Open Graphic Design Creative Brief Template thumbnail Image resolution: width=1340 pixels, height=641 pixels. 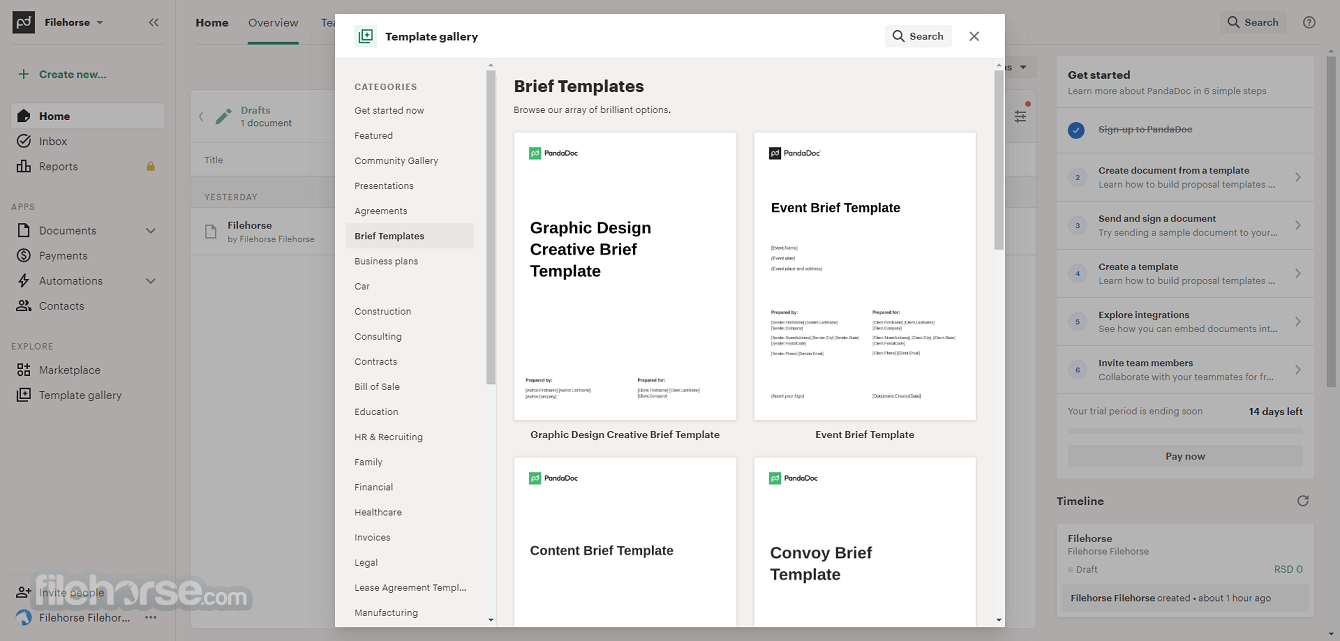625,276
